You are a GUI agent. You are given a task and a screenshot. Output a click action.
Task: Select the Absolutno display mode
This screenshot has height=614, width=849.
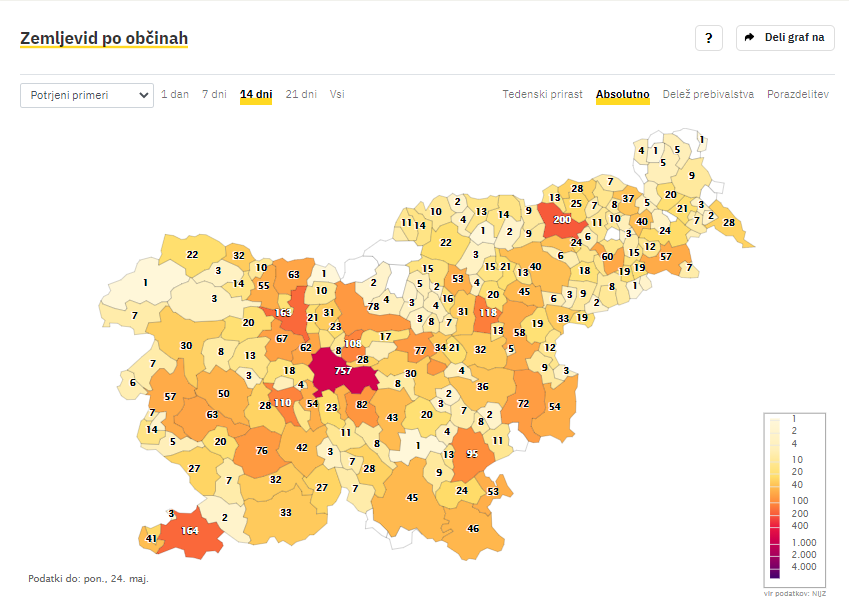coord(622,95)
